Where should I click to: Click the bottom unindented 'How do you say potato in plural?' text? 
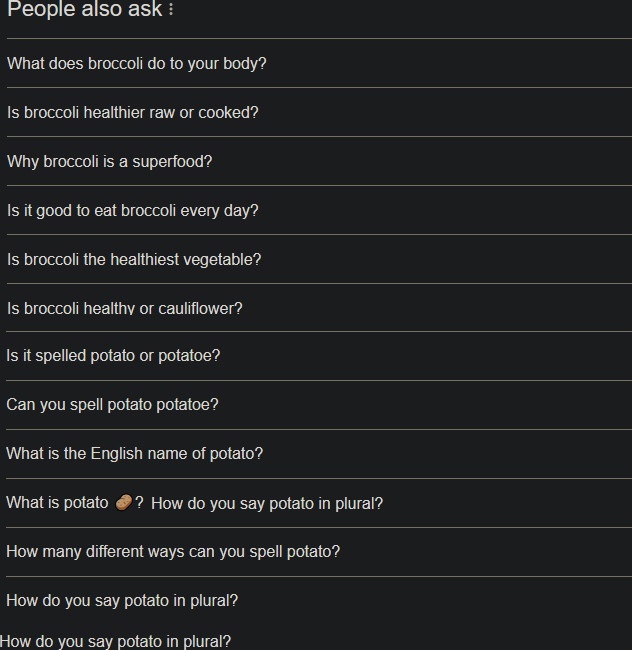[115, 642]
